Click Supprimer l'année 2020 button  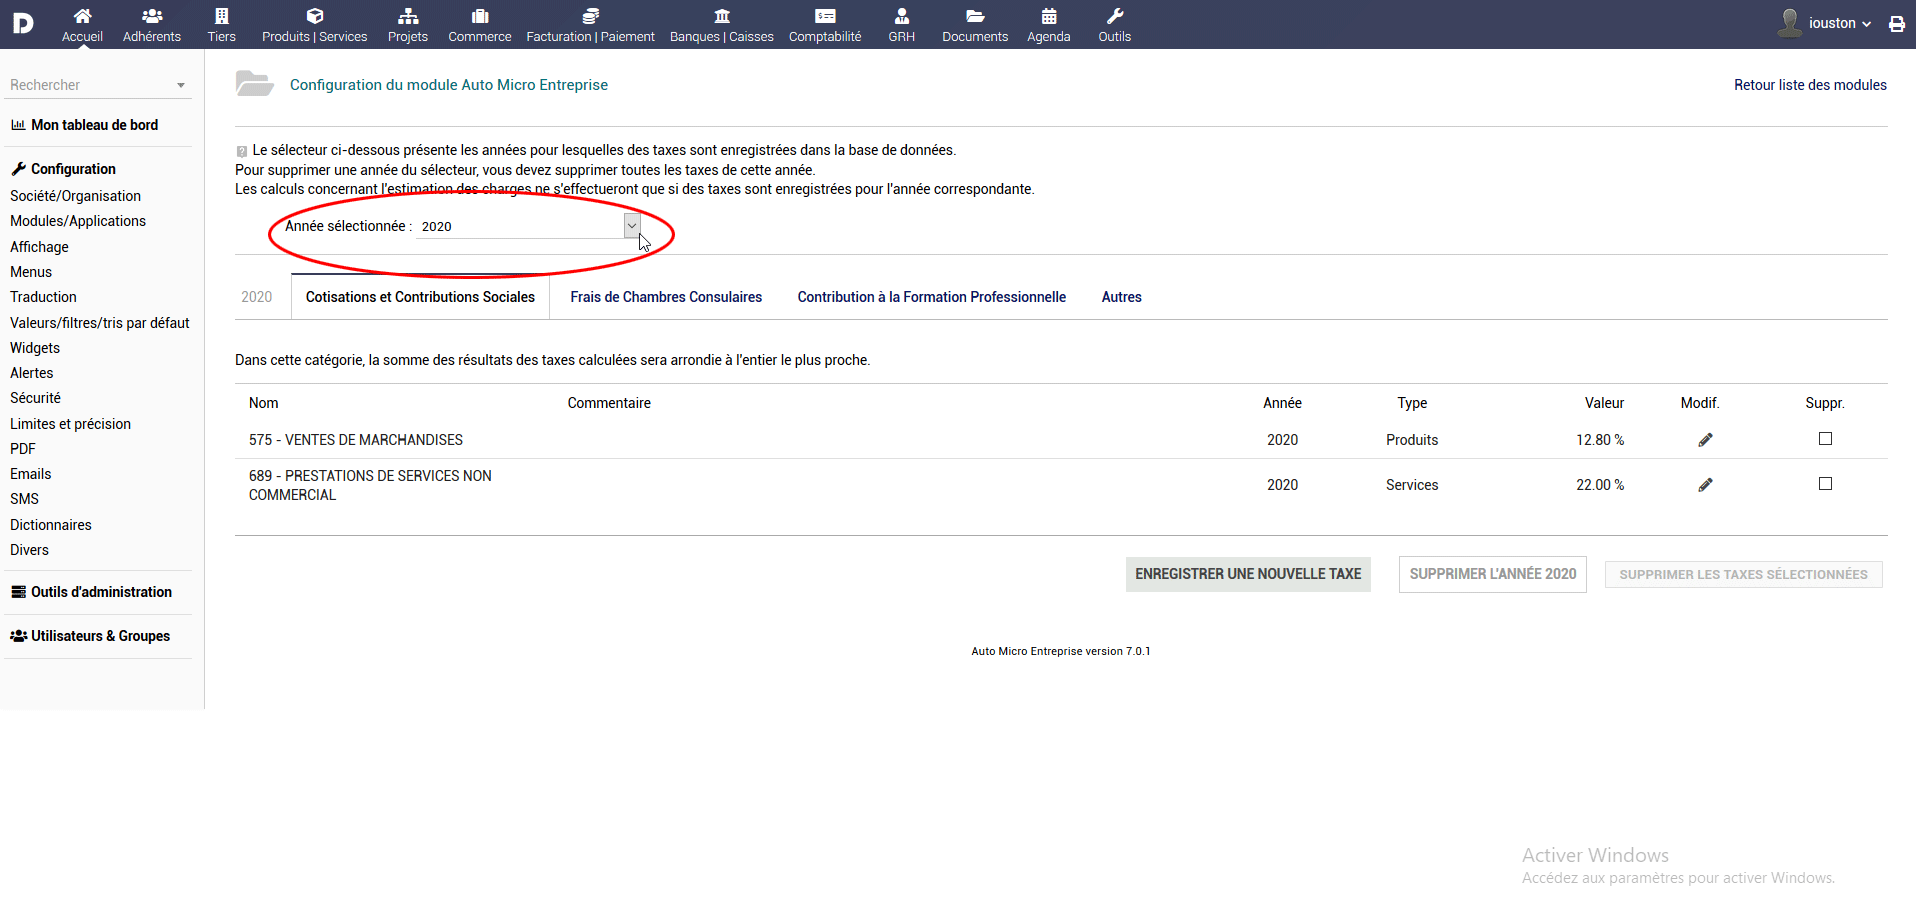(x=1492, y=574)
